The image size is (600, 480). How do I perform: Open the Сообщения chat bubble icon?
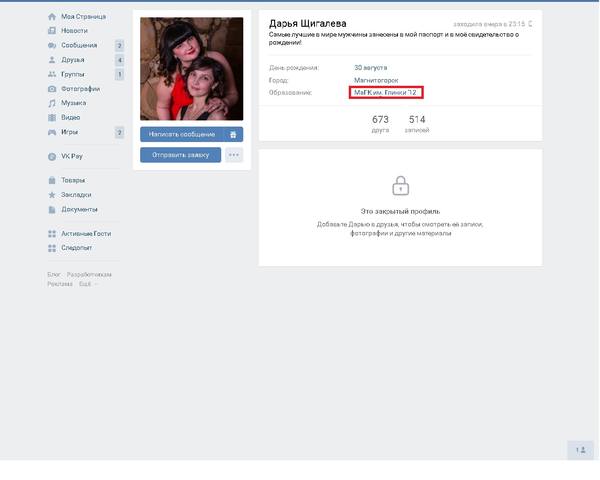click(x=52, y=46)
